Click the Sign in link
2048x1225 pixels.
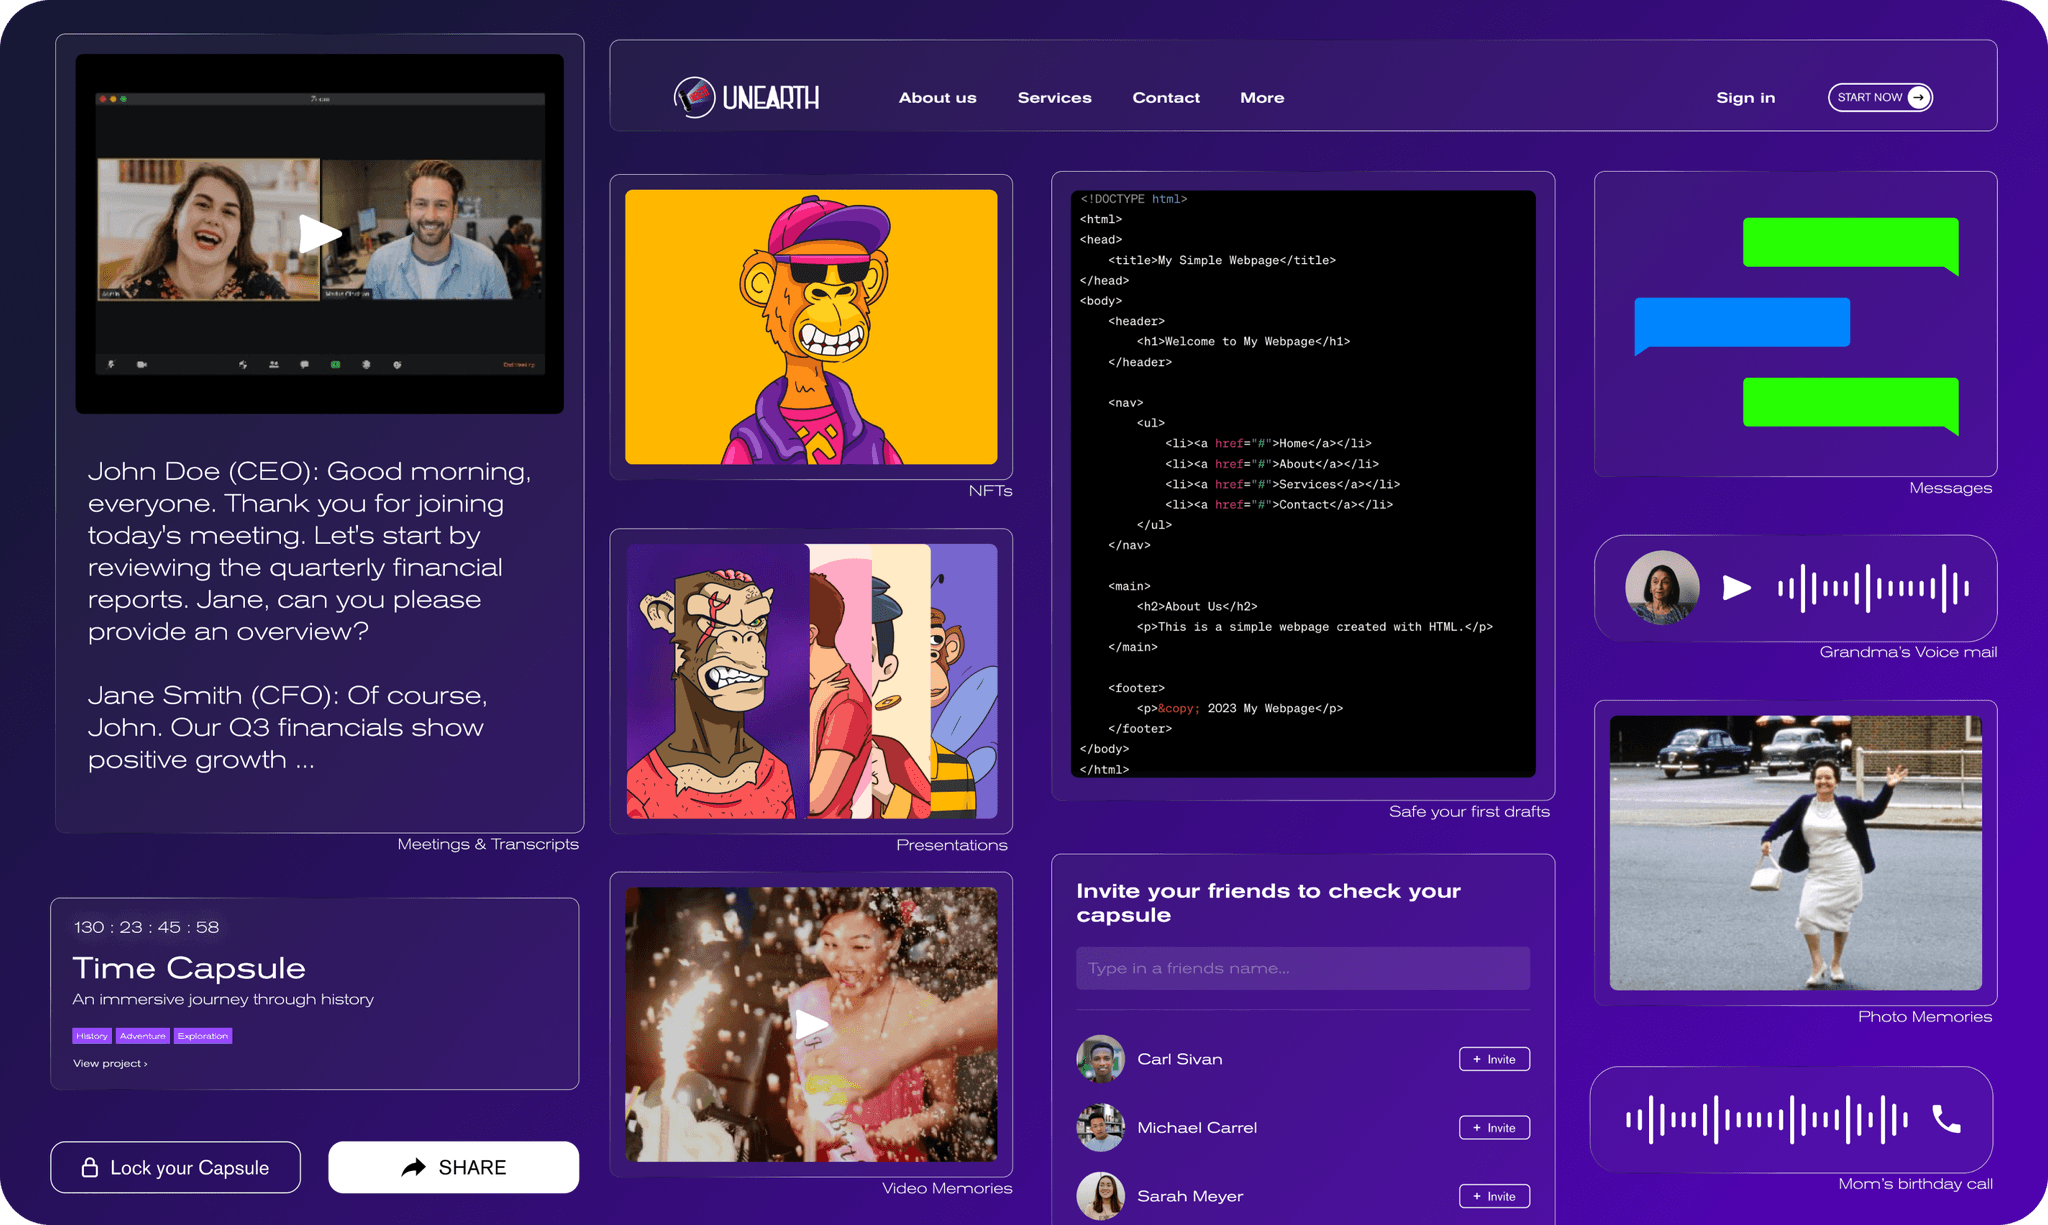[x=1745, y=98]
